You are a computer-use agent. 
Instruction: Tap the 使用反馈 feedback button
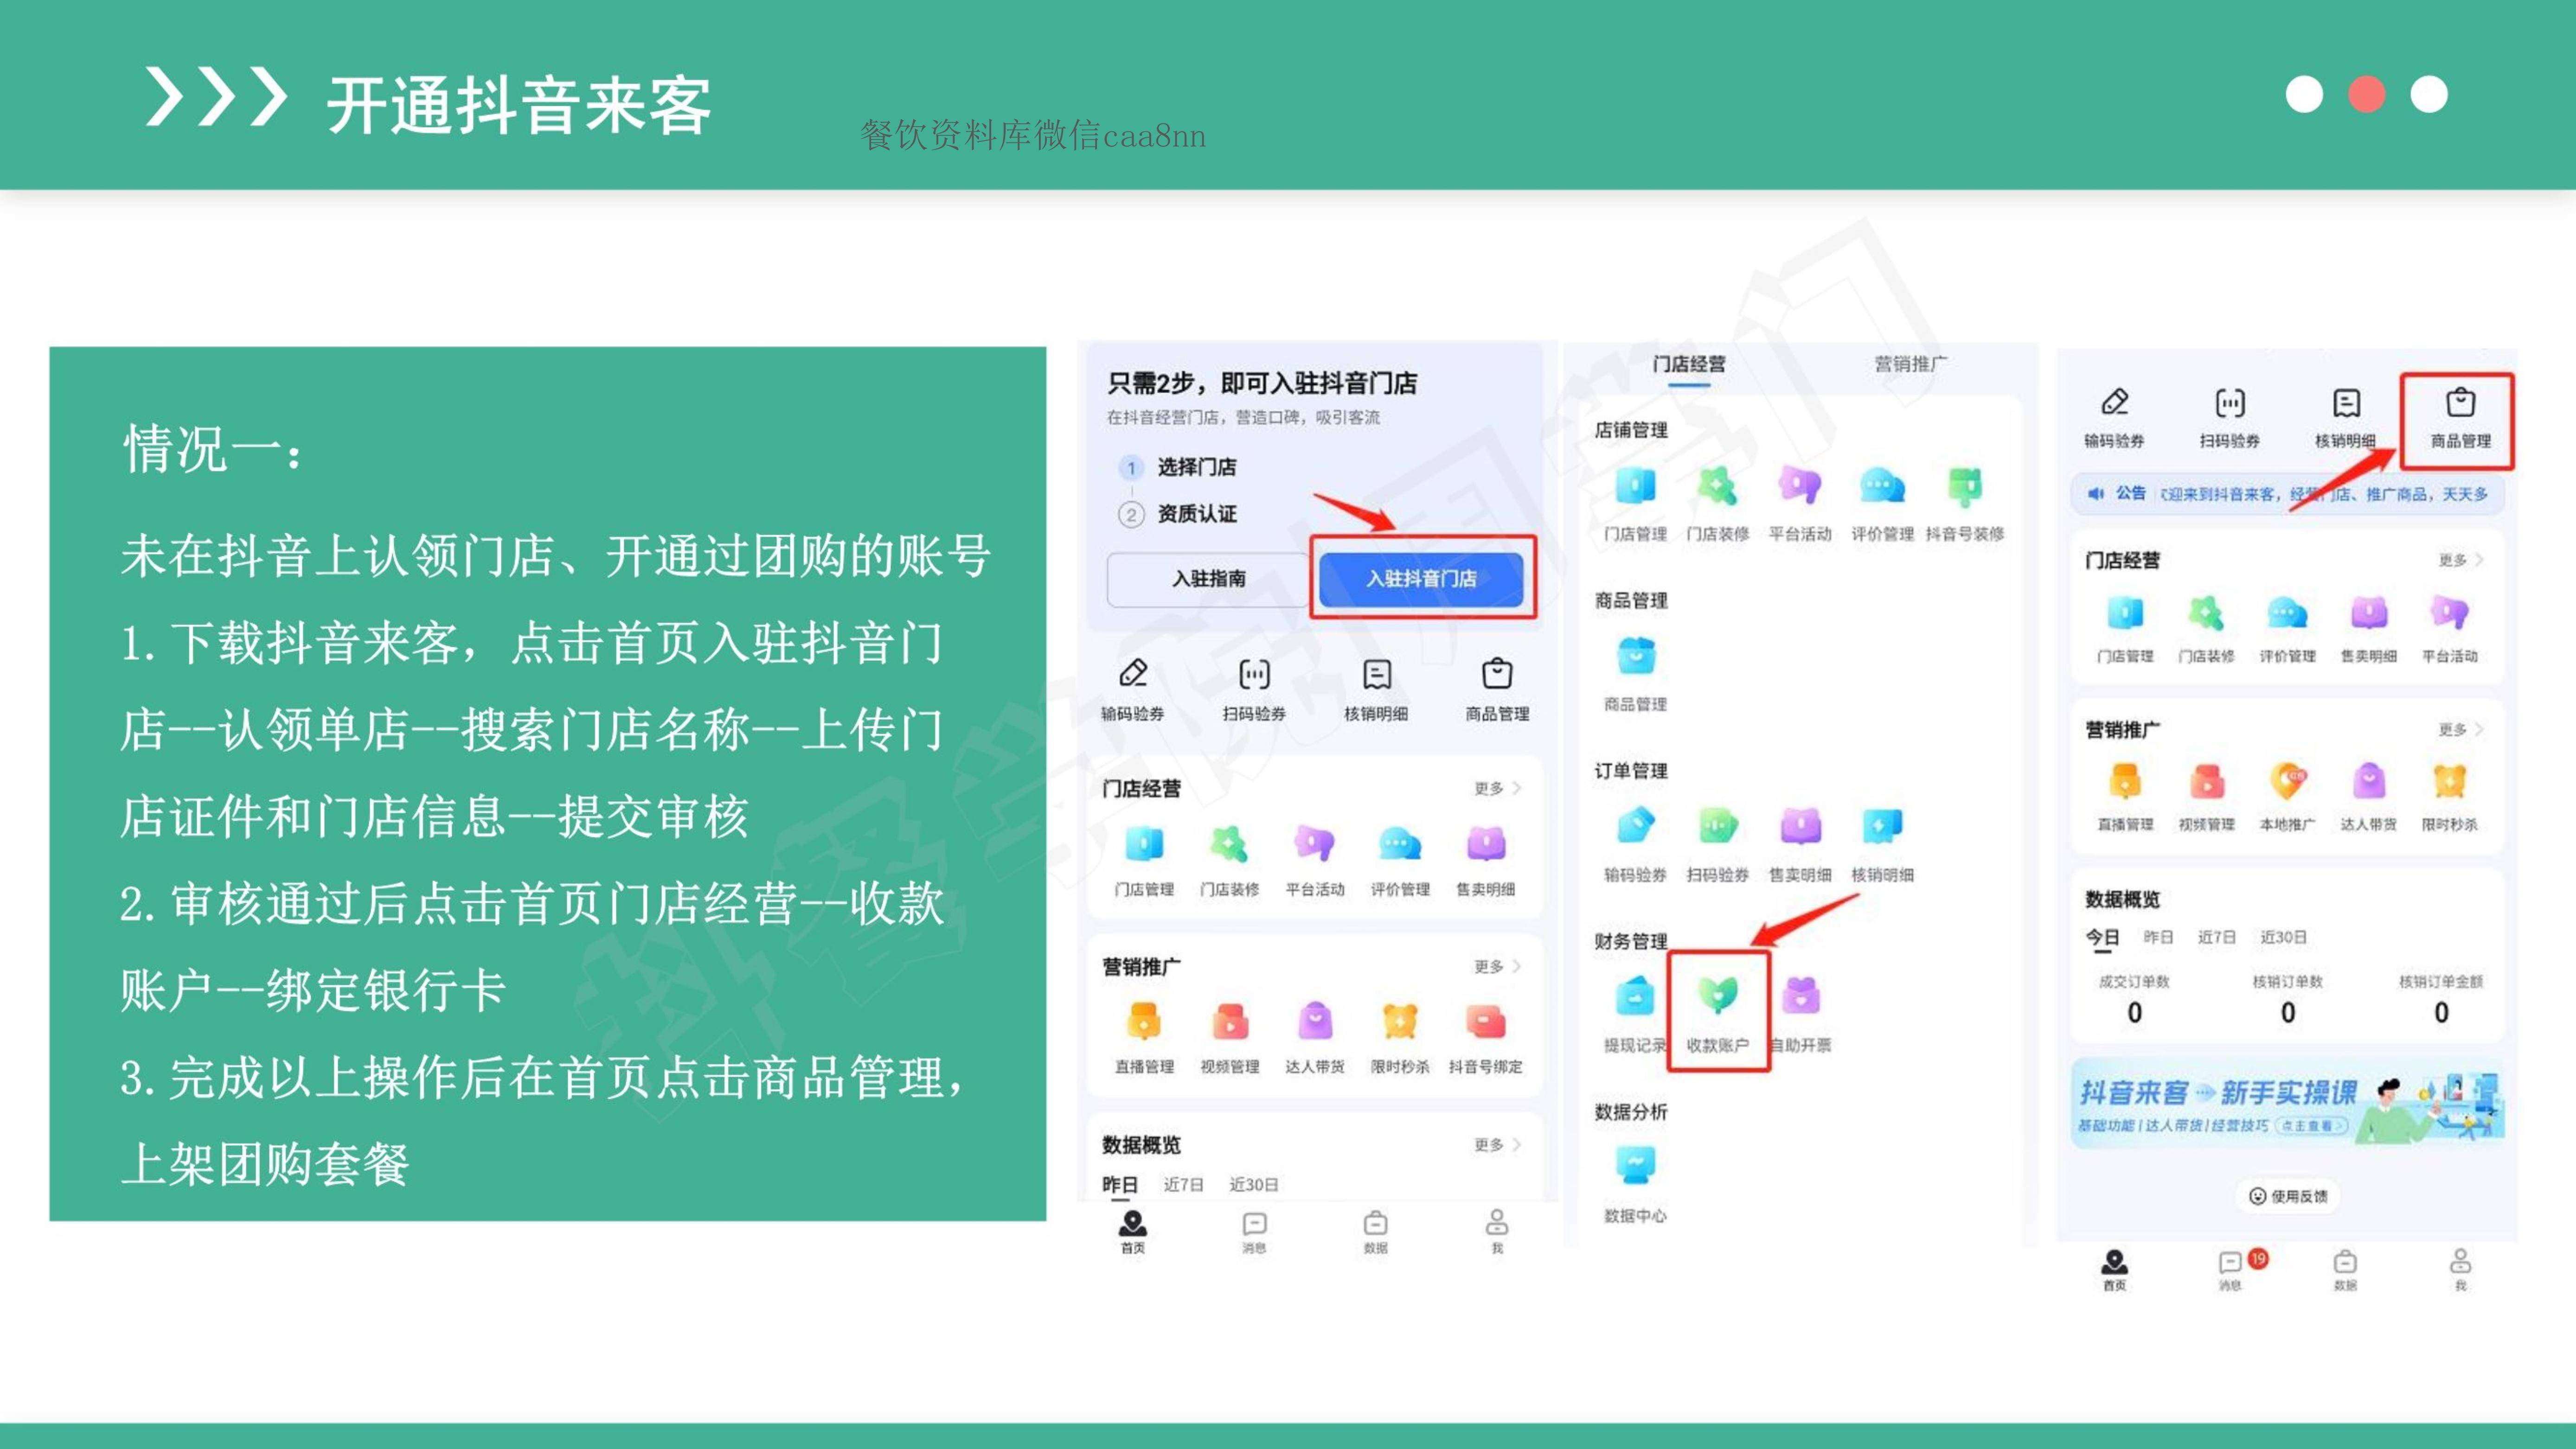[x=2288, y=1196]
